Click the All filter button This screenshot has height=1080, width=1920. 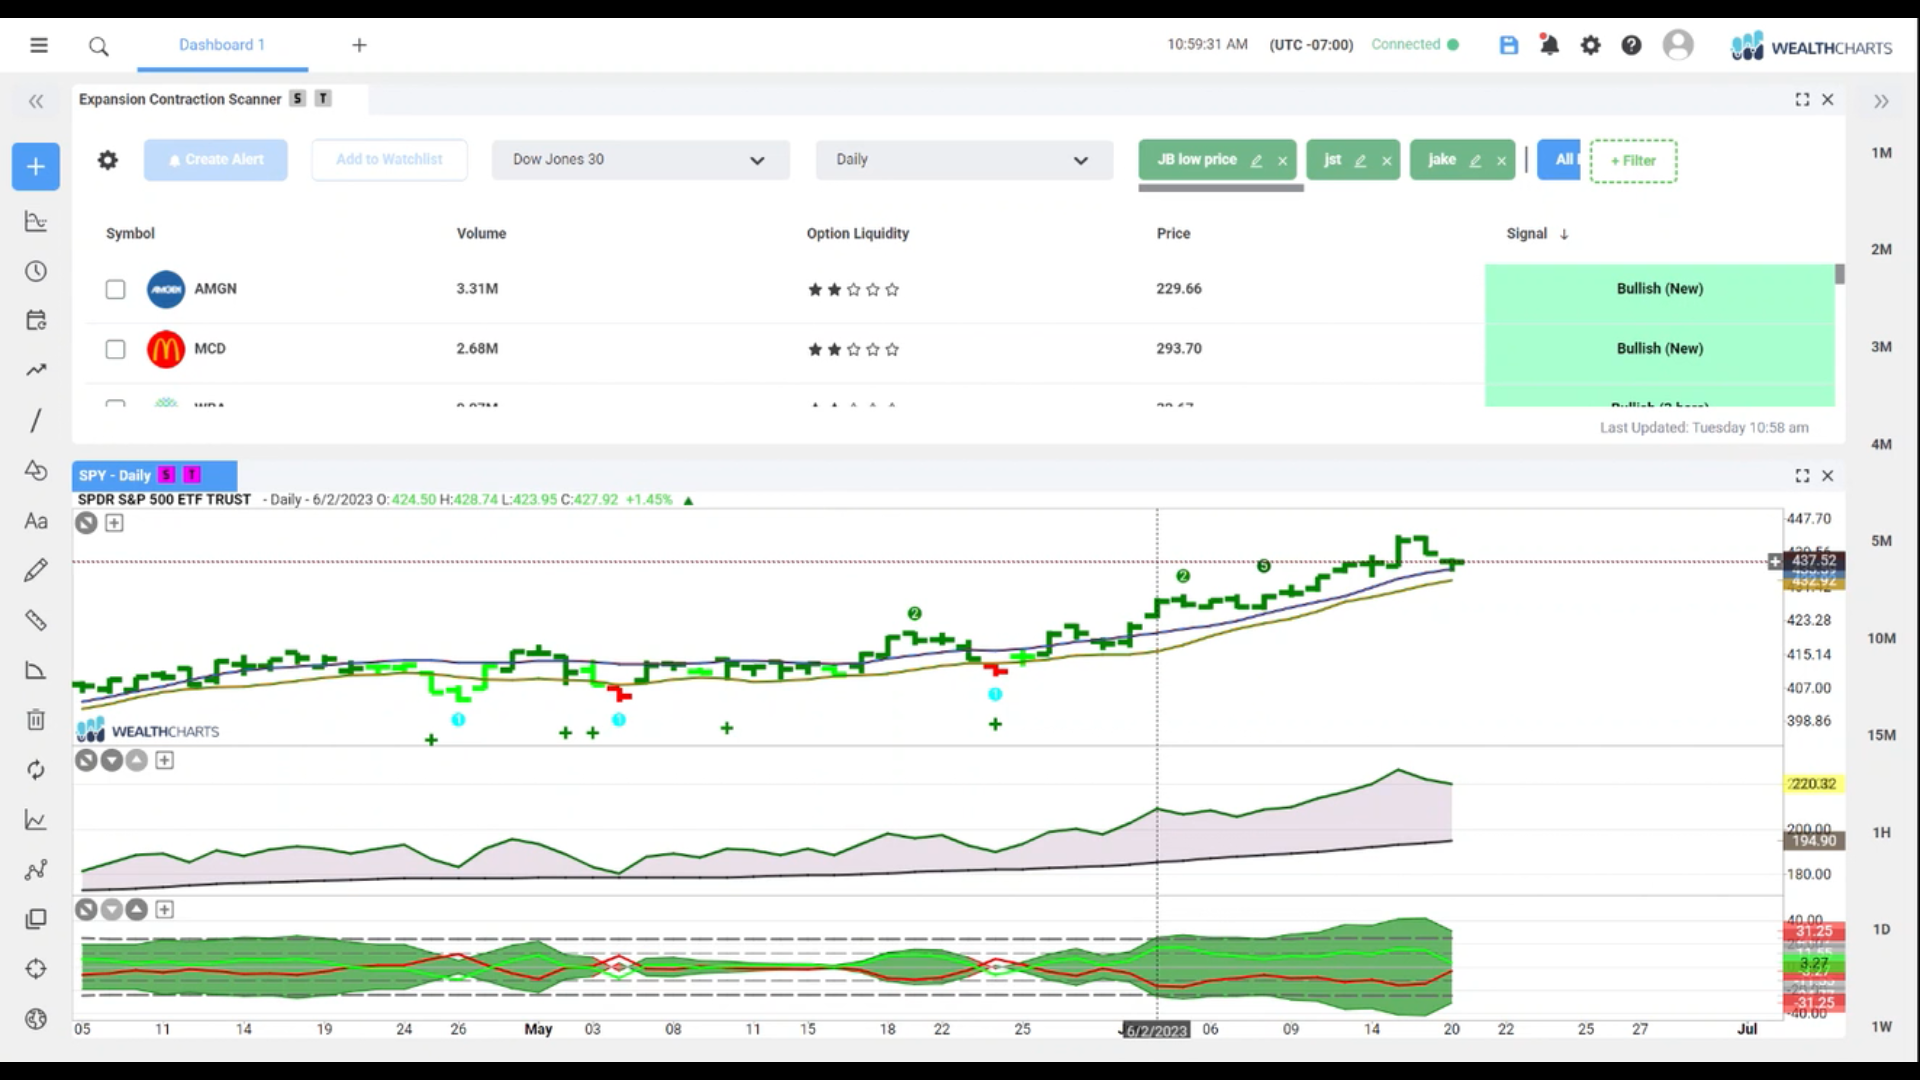coord(1559,160)
